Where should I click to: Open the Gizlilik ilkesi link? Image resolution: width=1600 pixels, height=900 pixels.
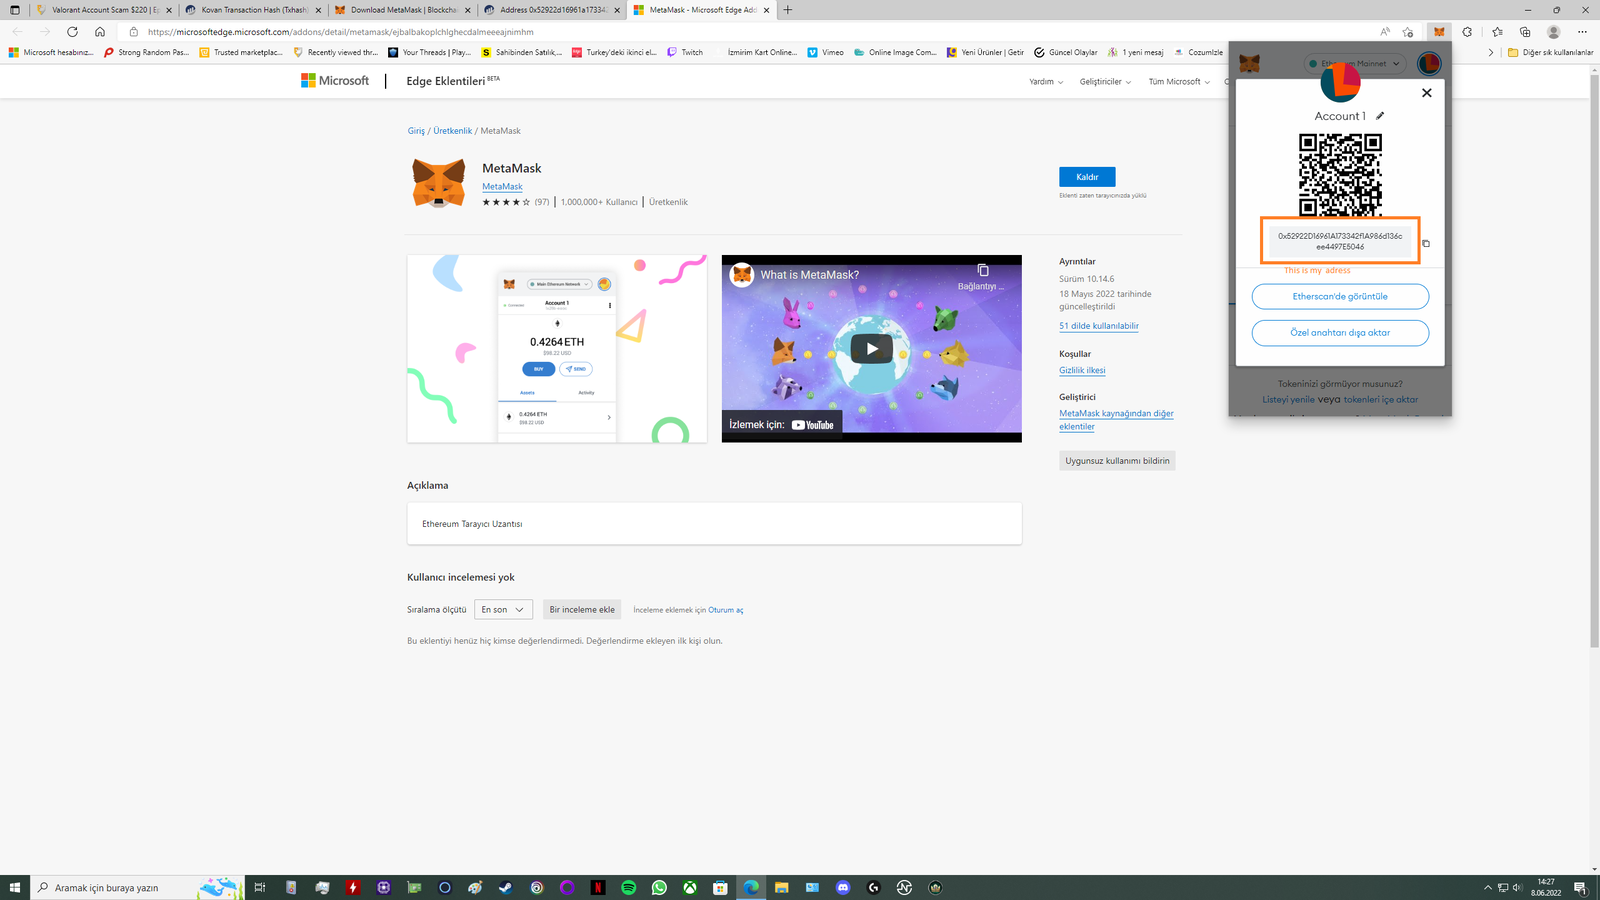tap(1082, 370)
